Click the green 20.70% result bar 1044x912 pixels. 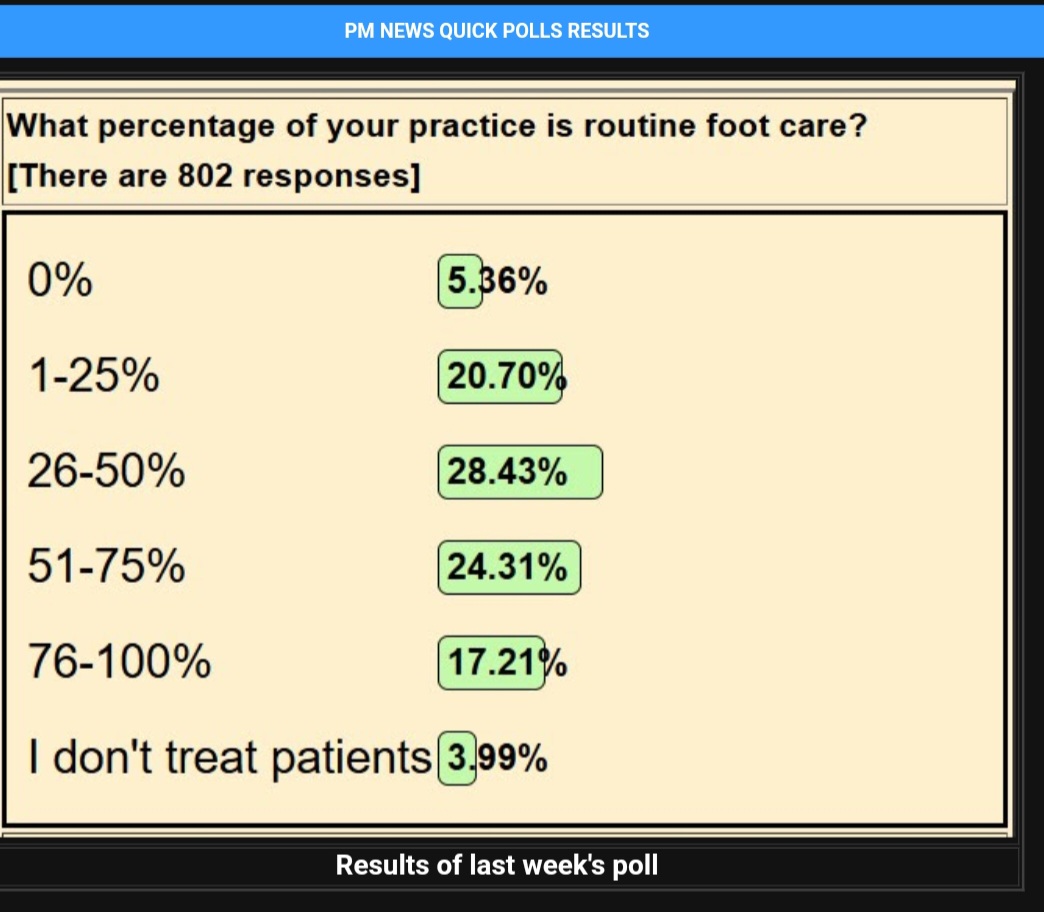click(x=500, y=377)
